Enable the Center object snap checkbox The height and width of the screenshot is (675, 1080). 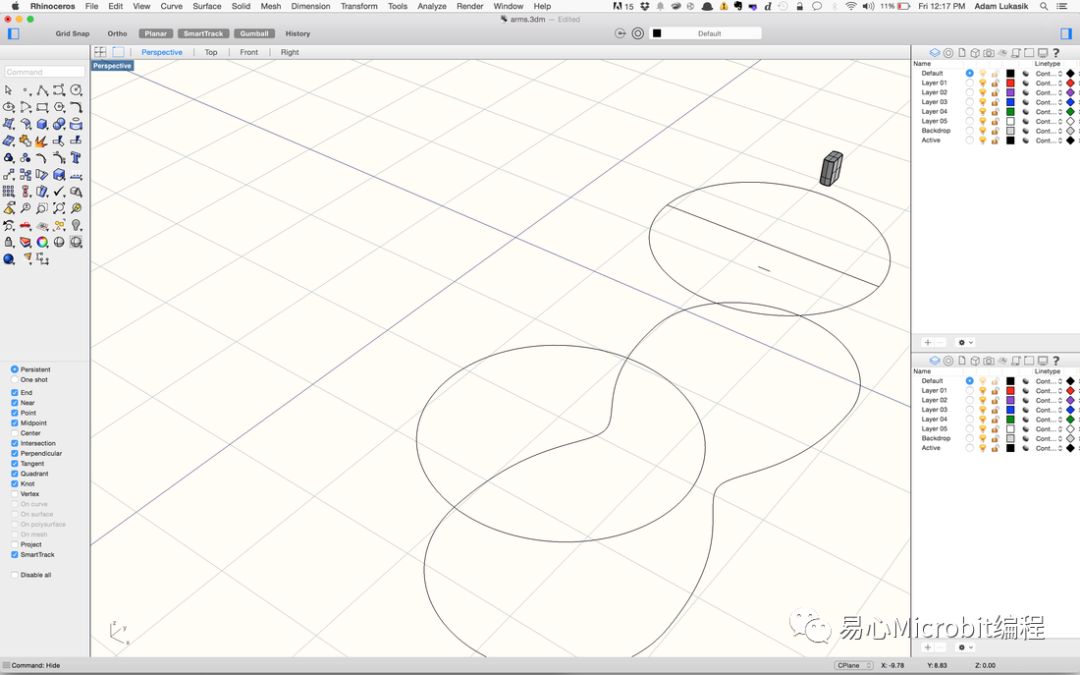15,433
